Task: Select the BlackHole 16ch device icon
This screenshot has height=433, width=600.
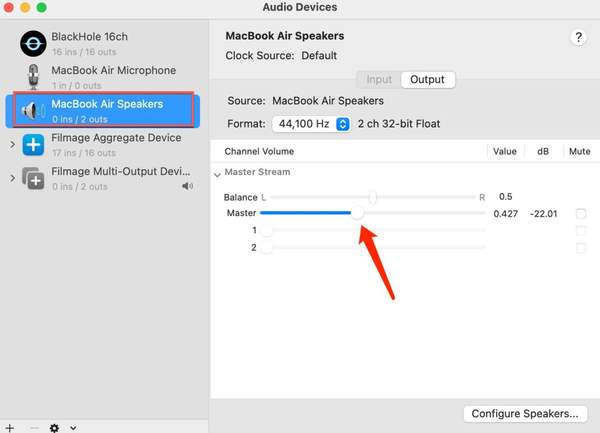Action: click(33, 43)
